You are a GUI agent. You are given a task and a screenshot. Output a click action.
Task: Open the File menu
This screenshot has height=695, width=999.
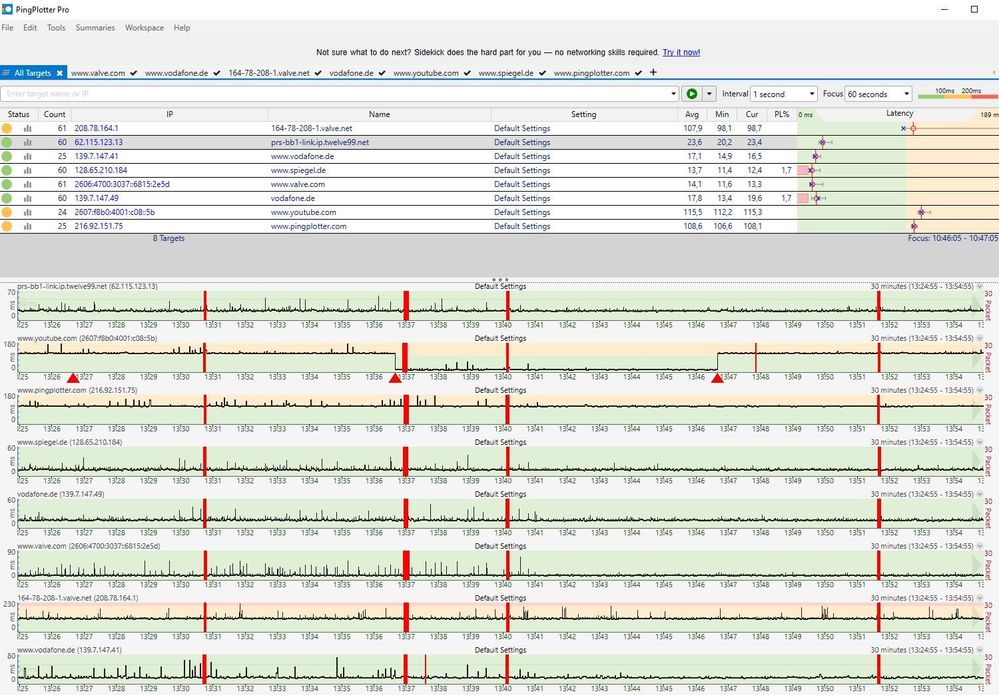tap(8, 28)
